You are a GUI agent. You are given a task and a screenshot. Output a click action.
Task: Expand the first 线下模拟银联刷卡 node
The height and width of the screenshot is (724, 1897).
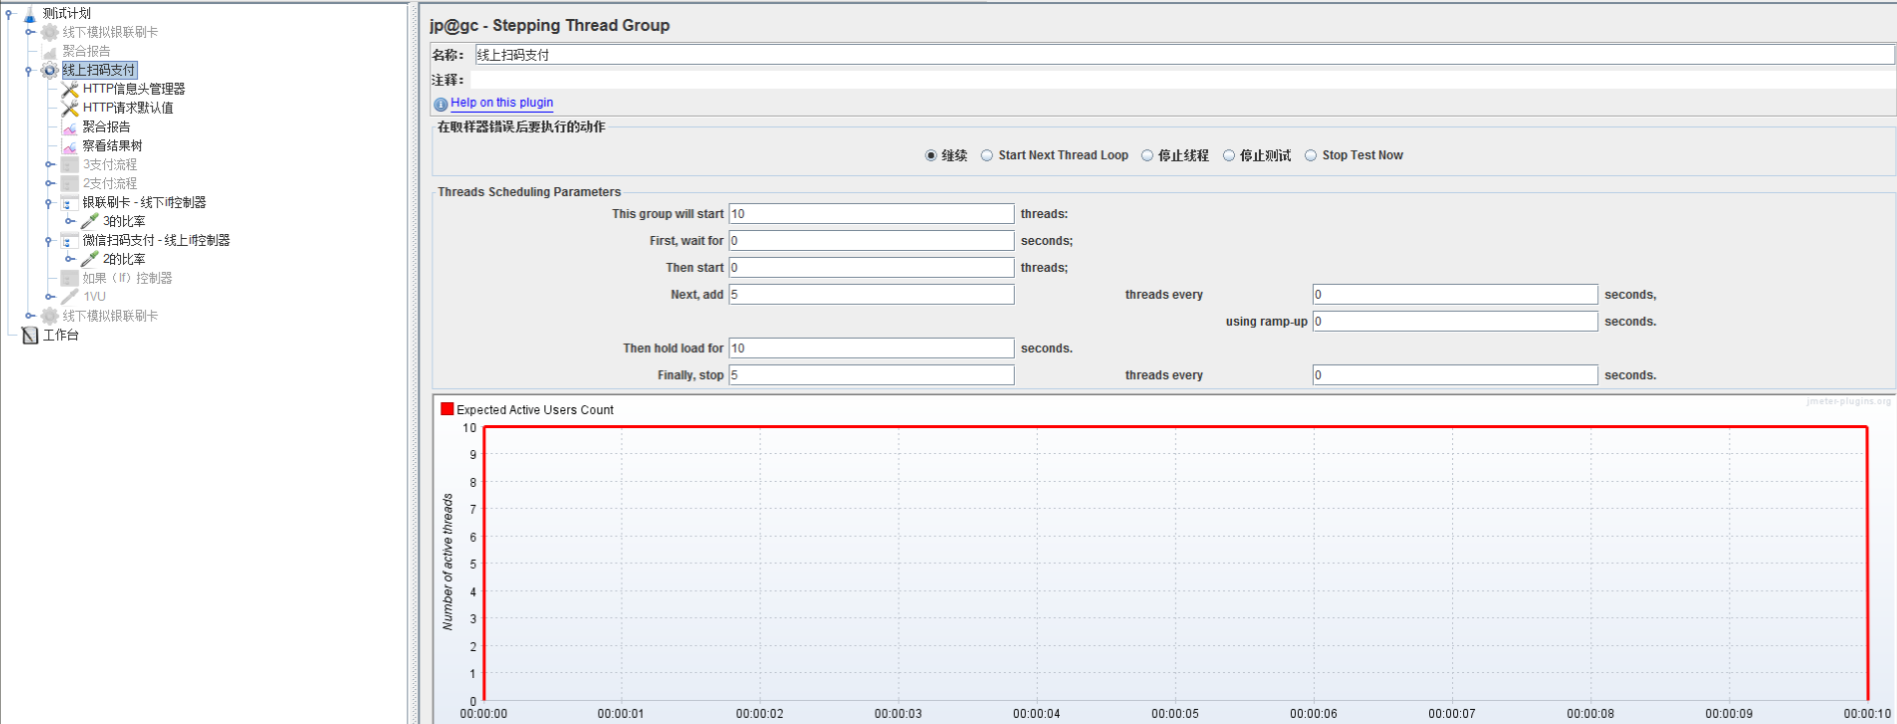click(30, 32)
